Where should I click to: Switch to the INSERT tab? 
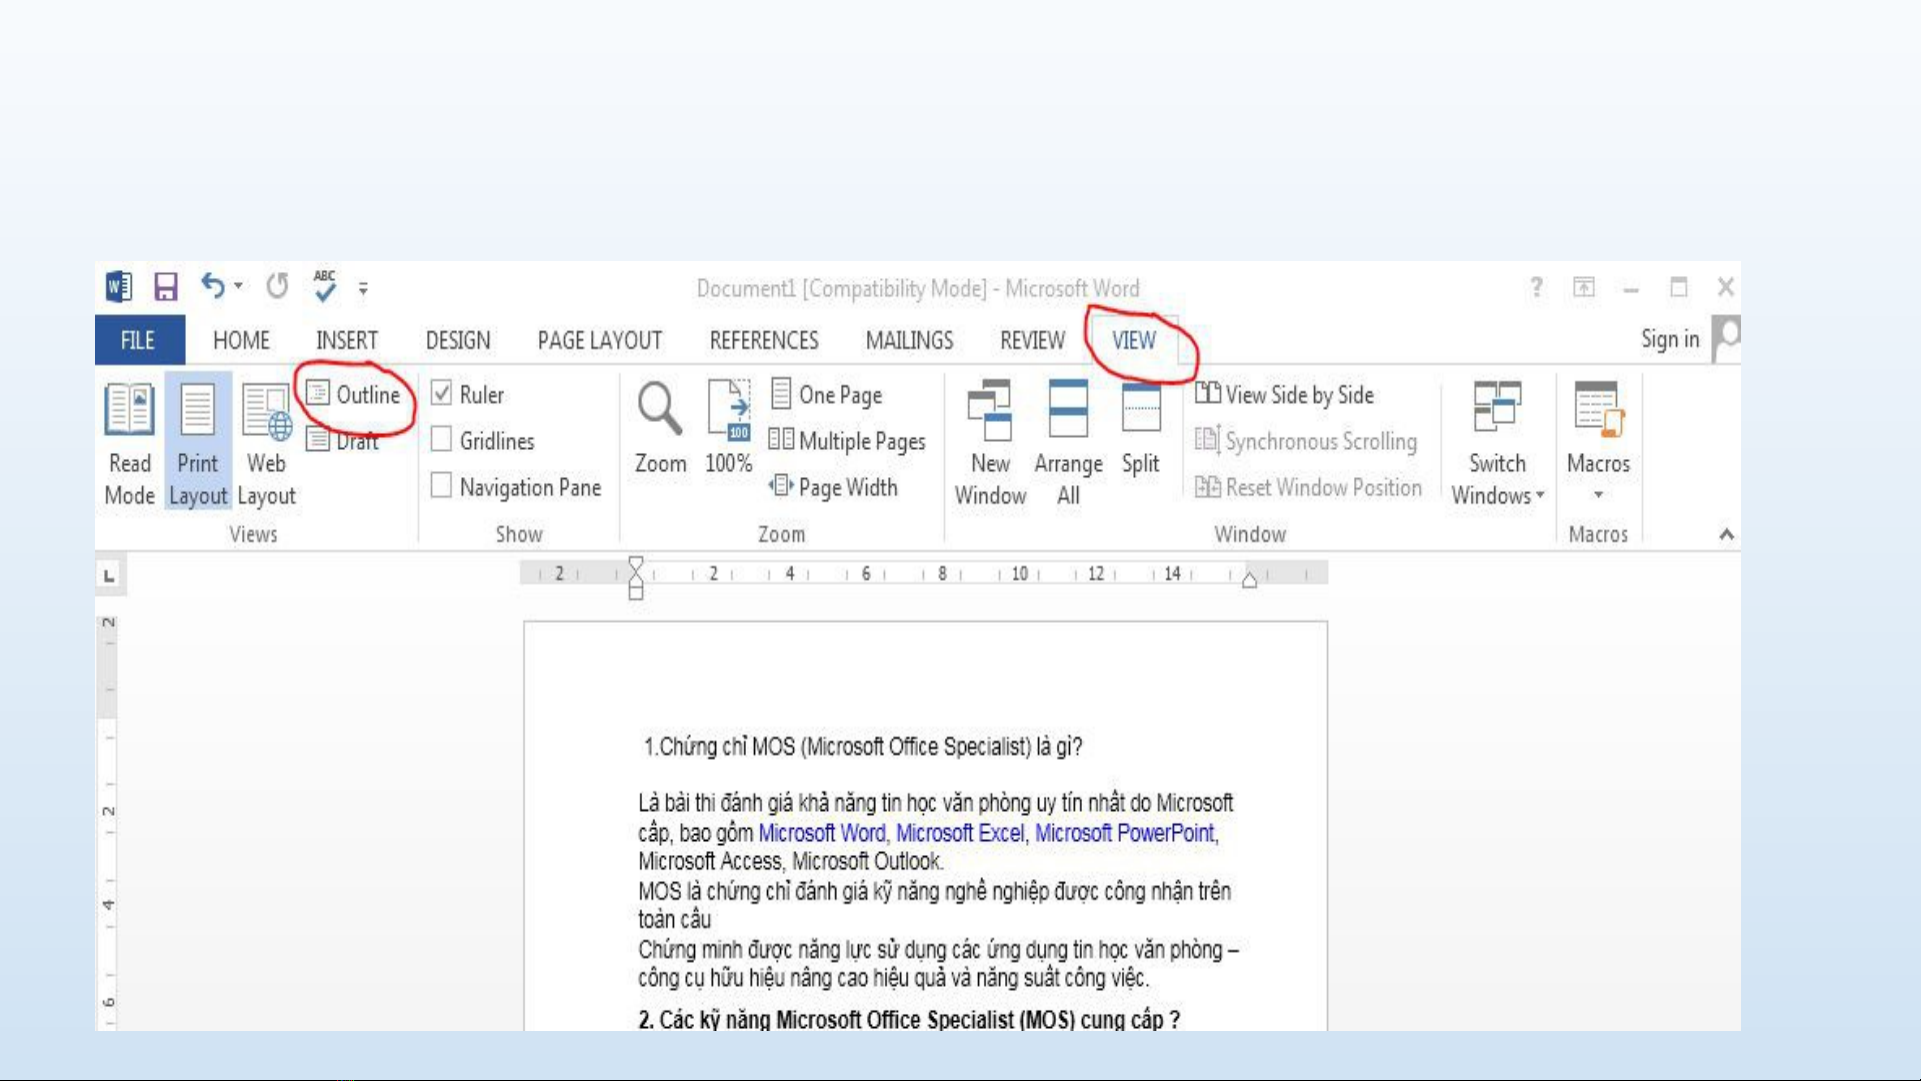point(347,340)
